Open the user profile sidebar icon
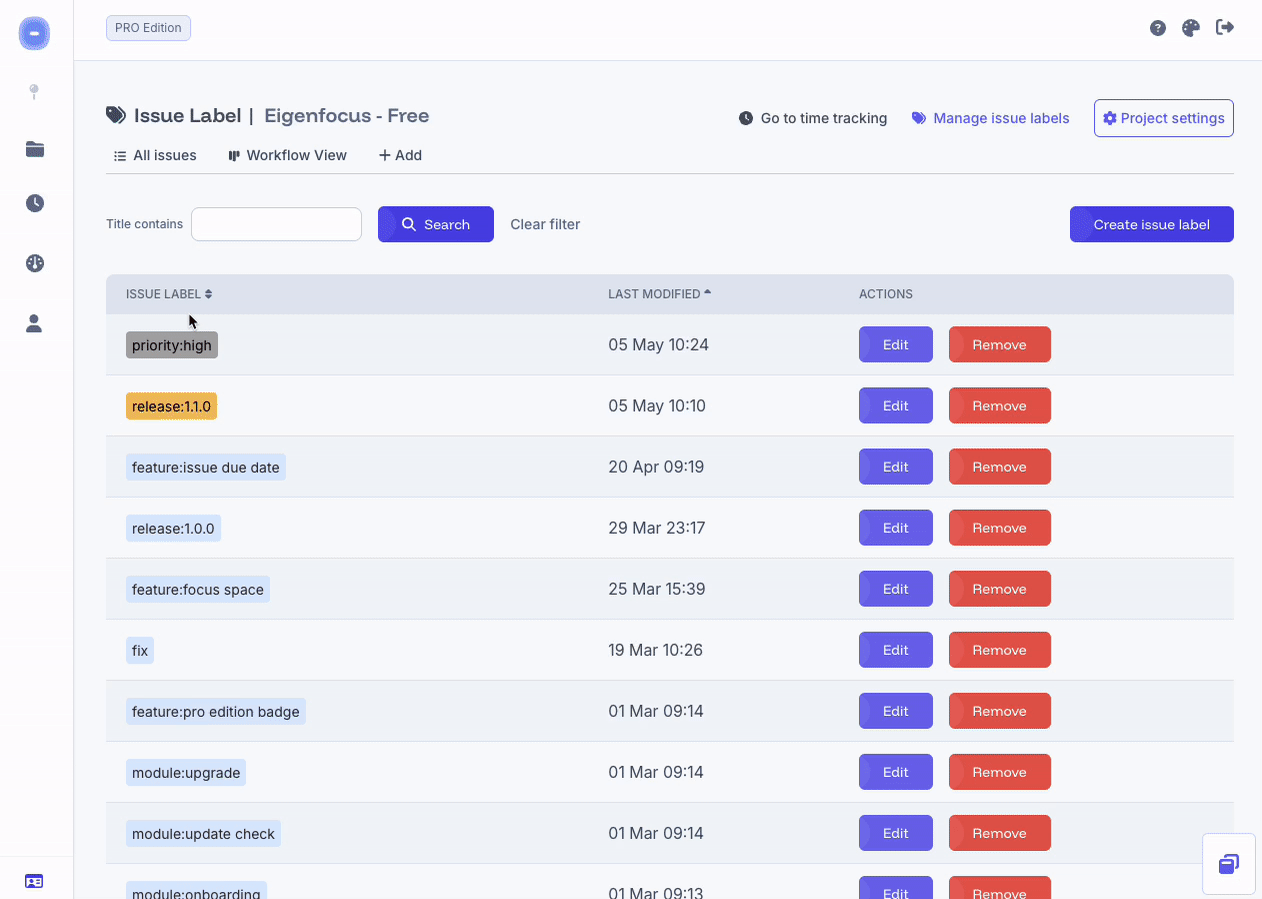 (x=35, y=323)
